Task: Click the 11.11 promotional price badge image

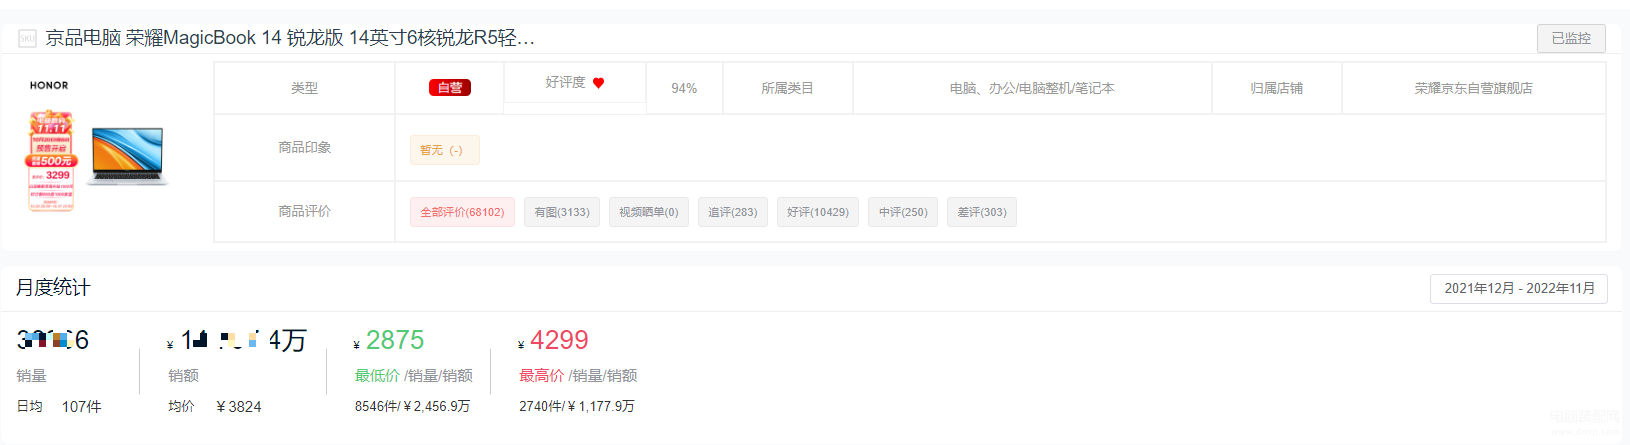Action: [x=51, y=160]
